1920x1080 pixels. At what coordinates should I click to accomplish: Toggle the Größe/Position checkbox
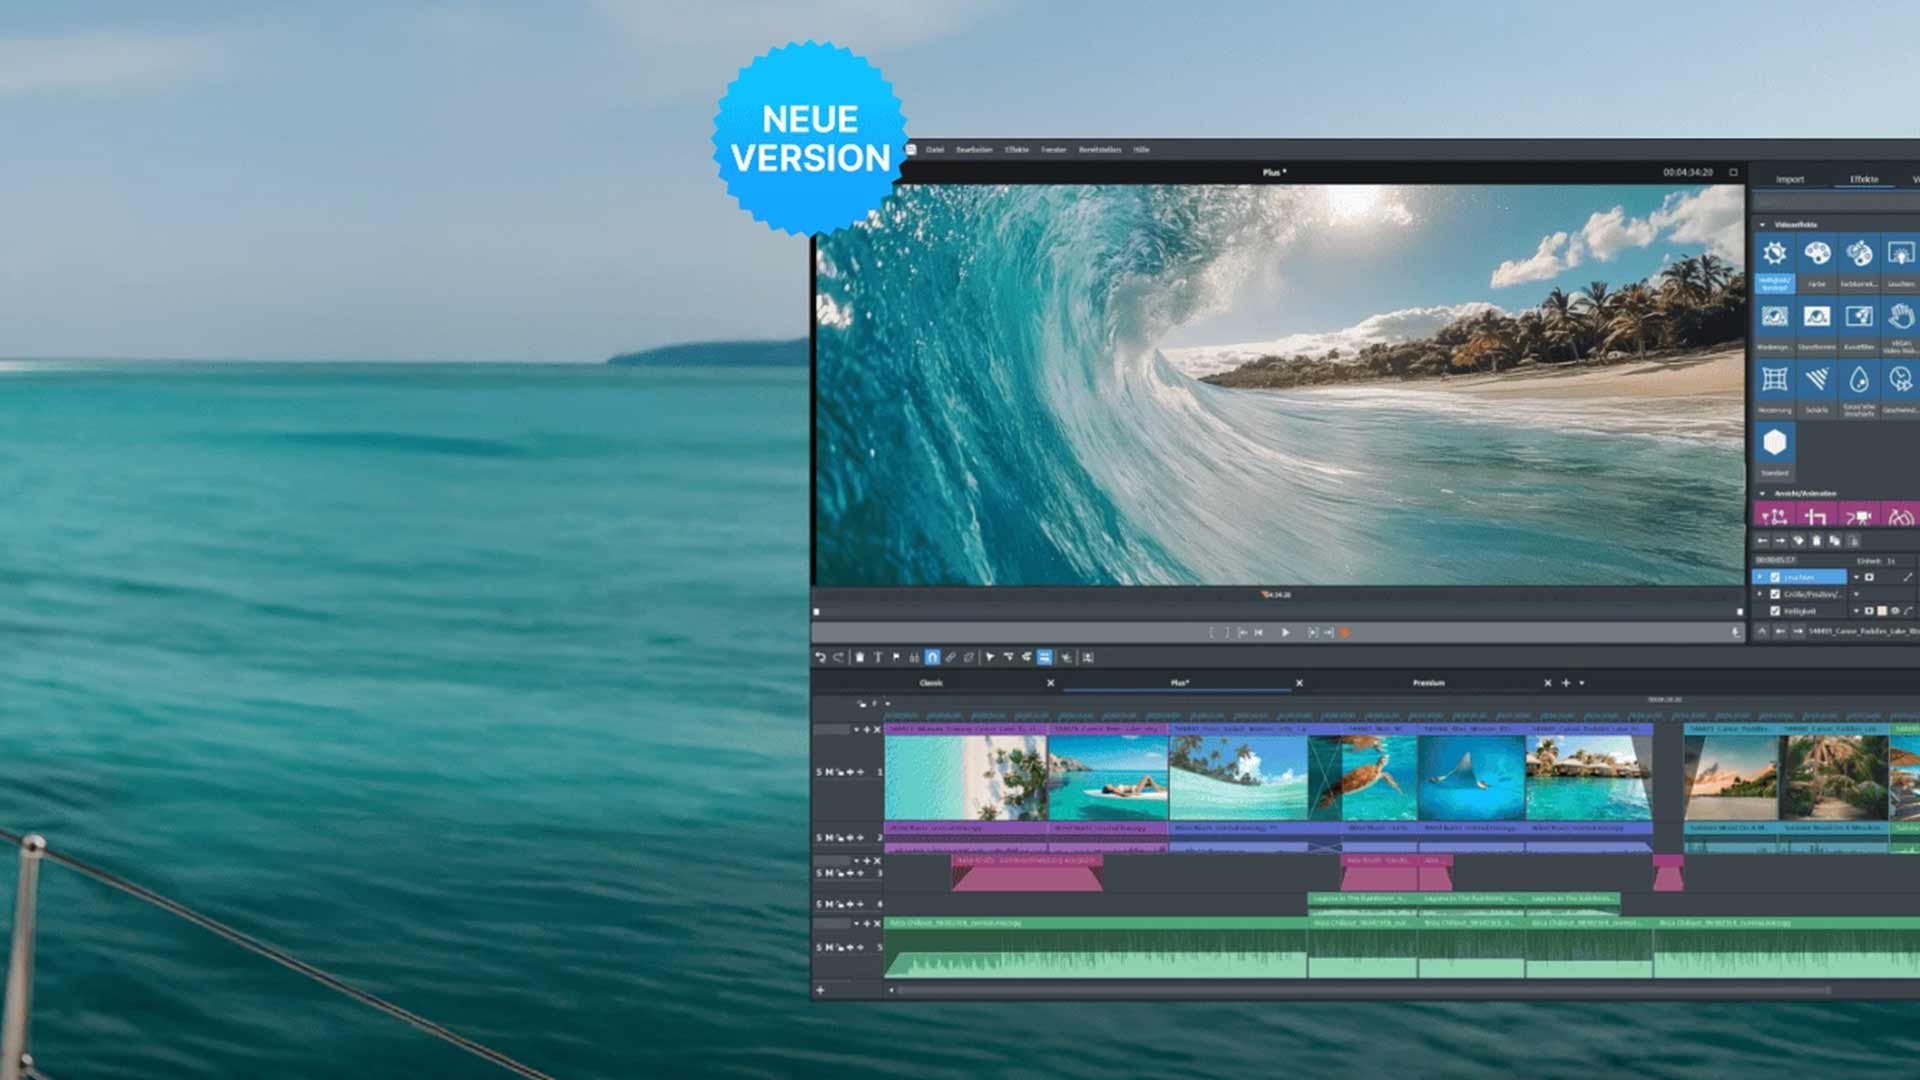pyautogui.click(x=1776, y=594)
